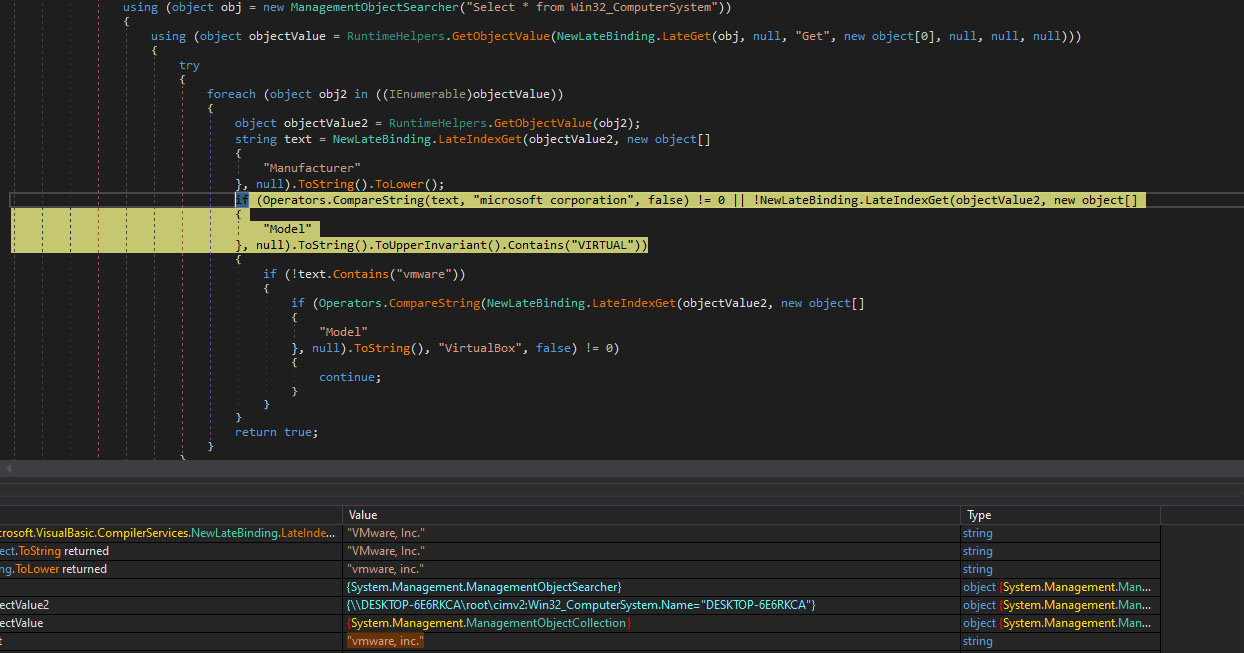Select the highlighted "vmware, inc." value cell

pos(385,641)
